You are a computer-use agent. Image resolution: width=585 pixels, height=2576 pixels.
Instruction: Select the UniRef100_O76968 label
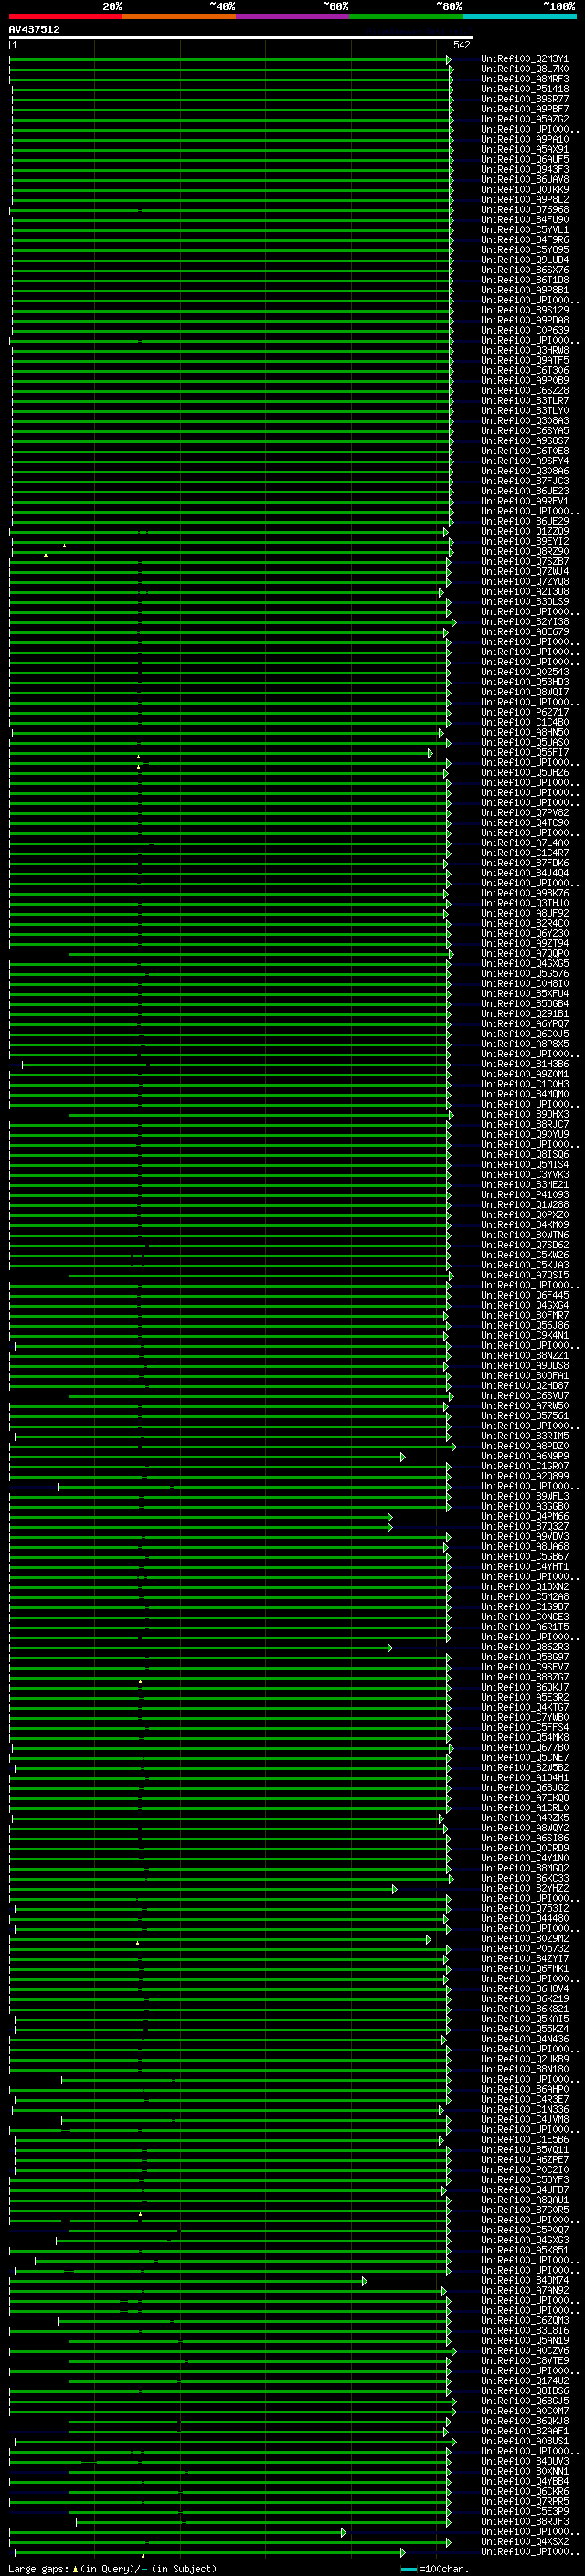[x=525, y=210]
